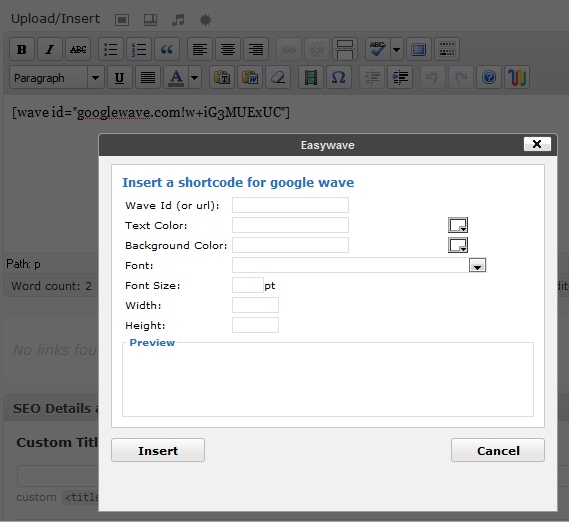Viewport: 569px width, 523px height.
Task: Apply justify full alignment
Action: 148,77
